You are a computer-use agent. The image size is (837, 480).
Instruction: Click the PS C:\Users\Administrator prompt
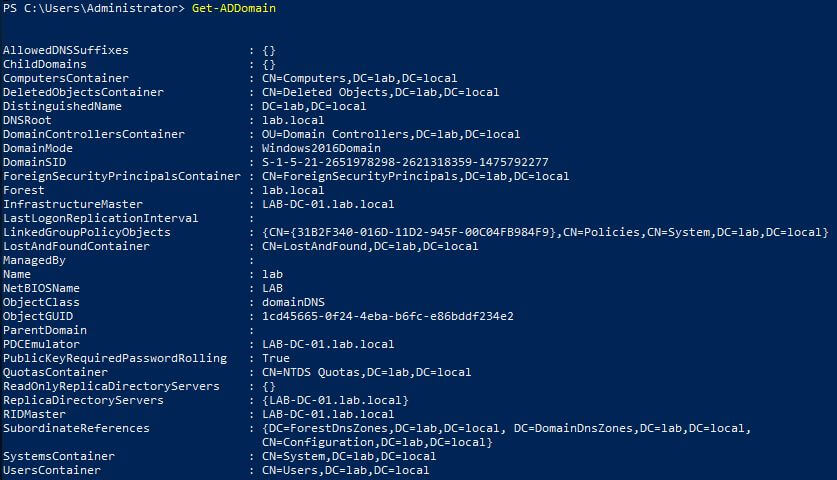pyautogui.click(x=93, y=9)
